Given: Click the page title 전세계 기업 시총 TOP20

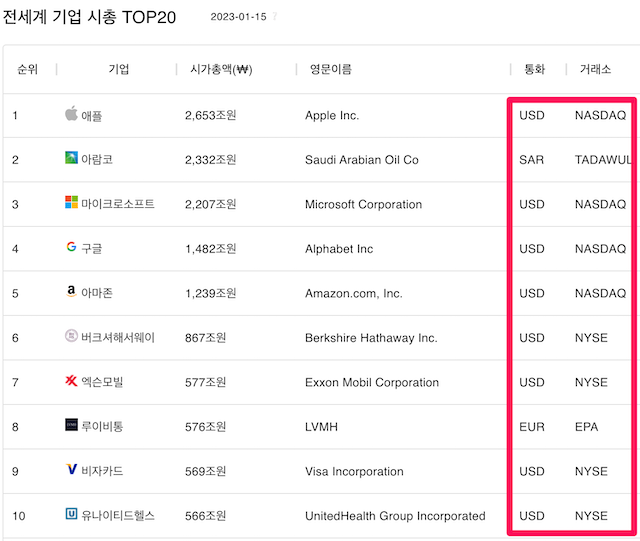Looking at the screenshot, I should pos(89,17).
